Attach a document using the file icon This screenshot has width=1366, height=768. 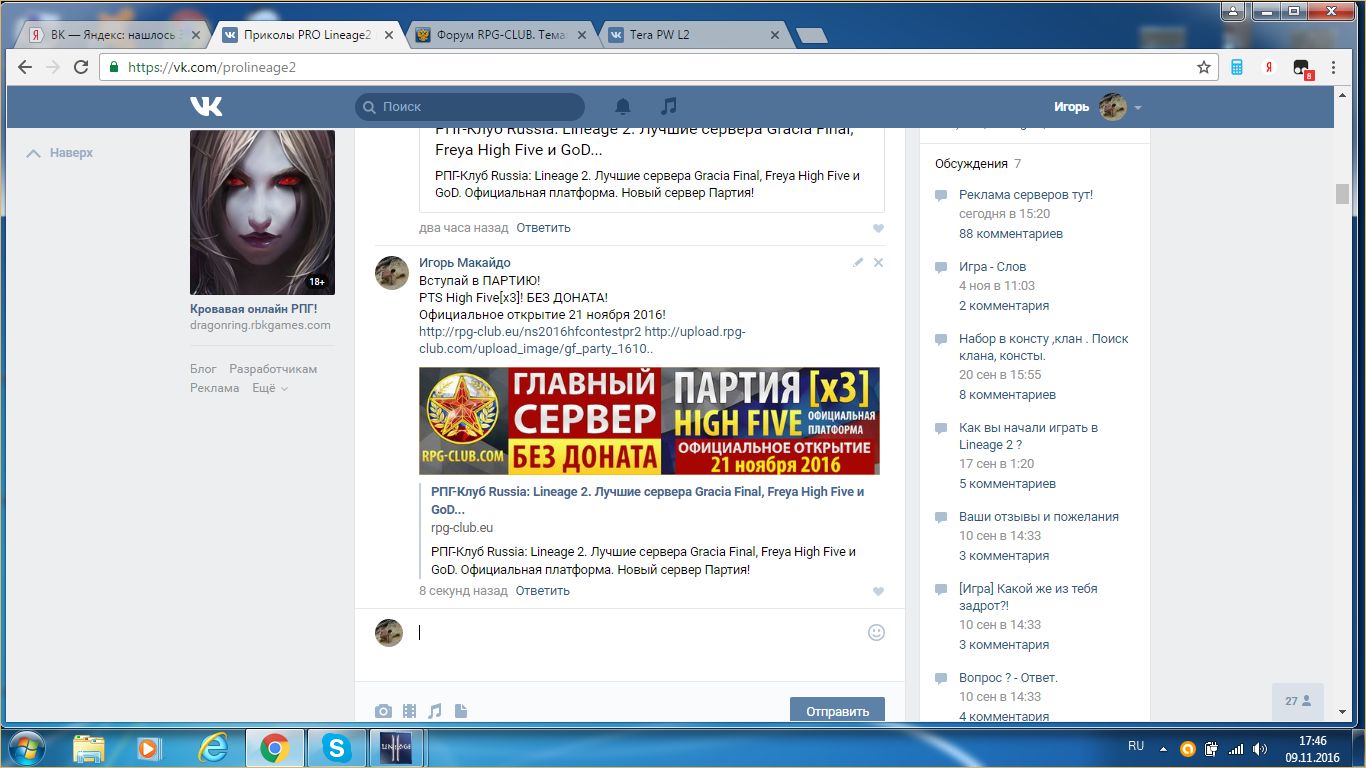[x=461, y=711]
